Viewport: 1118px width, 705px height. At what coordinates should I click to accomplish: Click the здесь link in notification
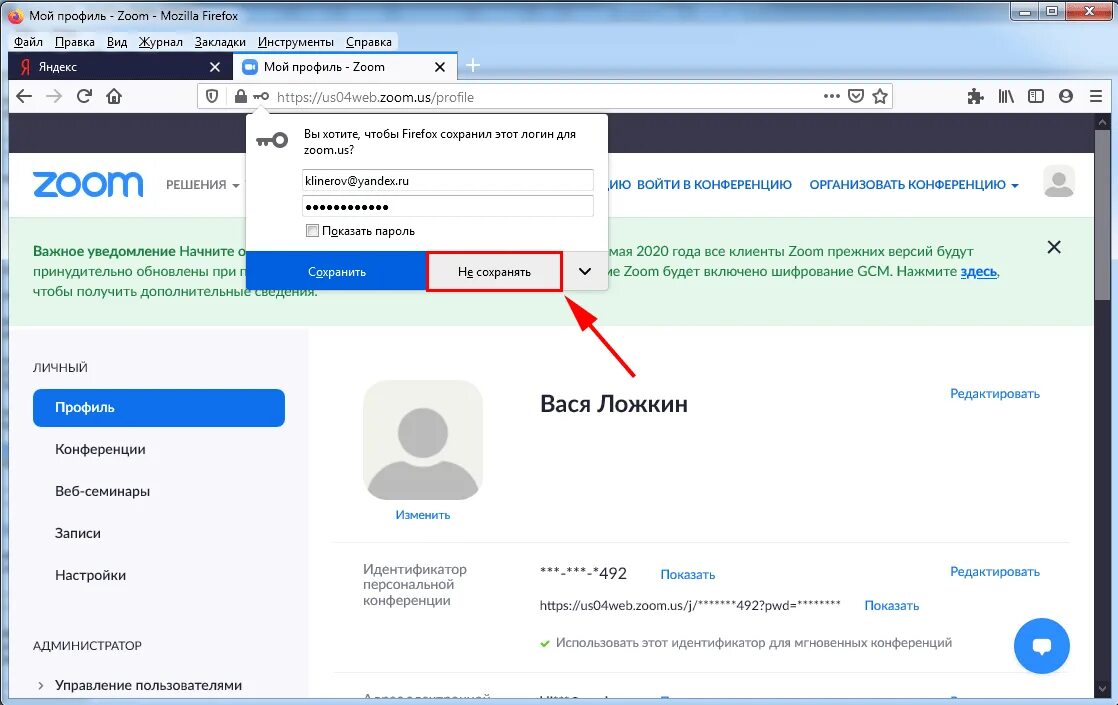click(x=979, y=271)
